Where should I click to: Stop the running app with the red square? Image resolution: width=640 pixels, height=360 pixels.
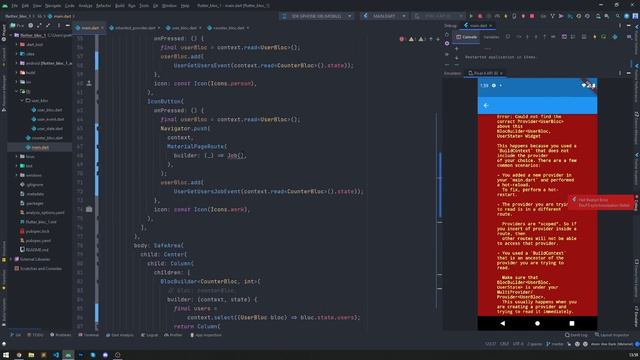[x=532, y=16]
